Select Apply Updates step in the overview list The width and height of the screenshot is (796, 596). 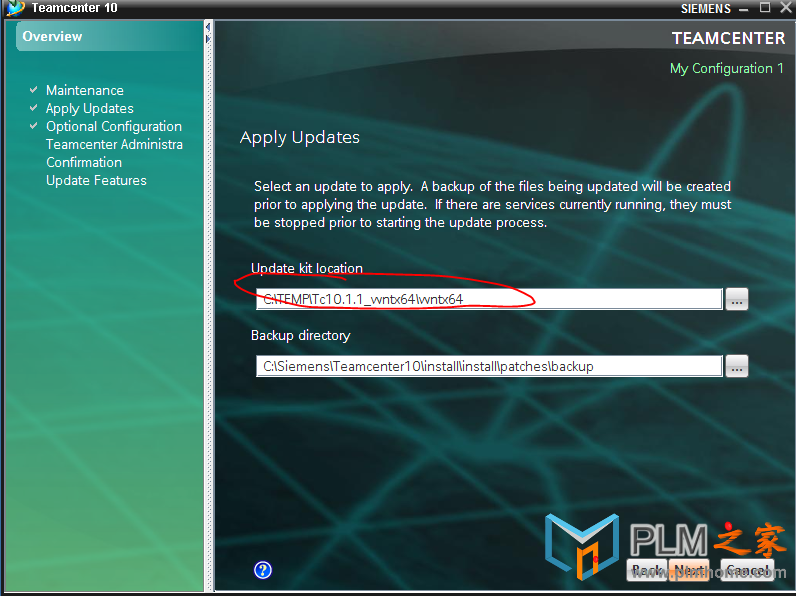click(90, 109)
